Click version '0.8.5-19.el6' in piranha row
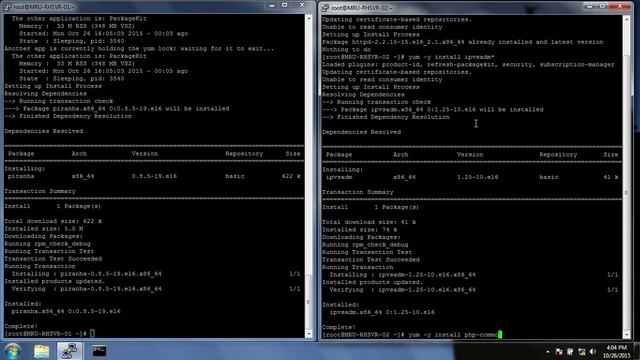Viewport: 640px width, 360px height. point(154,176)
